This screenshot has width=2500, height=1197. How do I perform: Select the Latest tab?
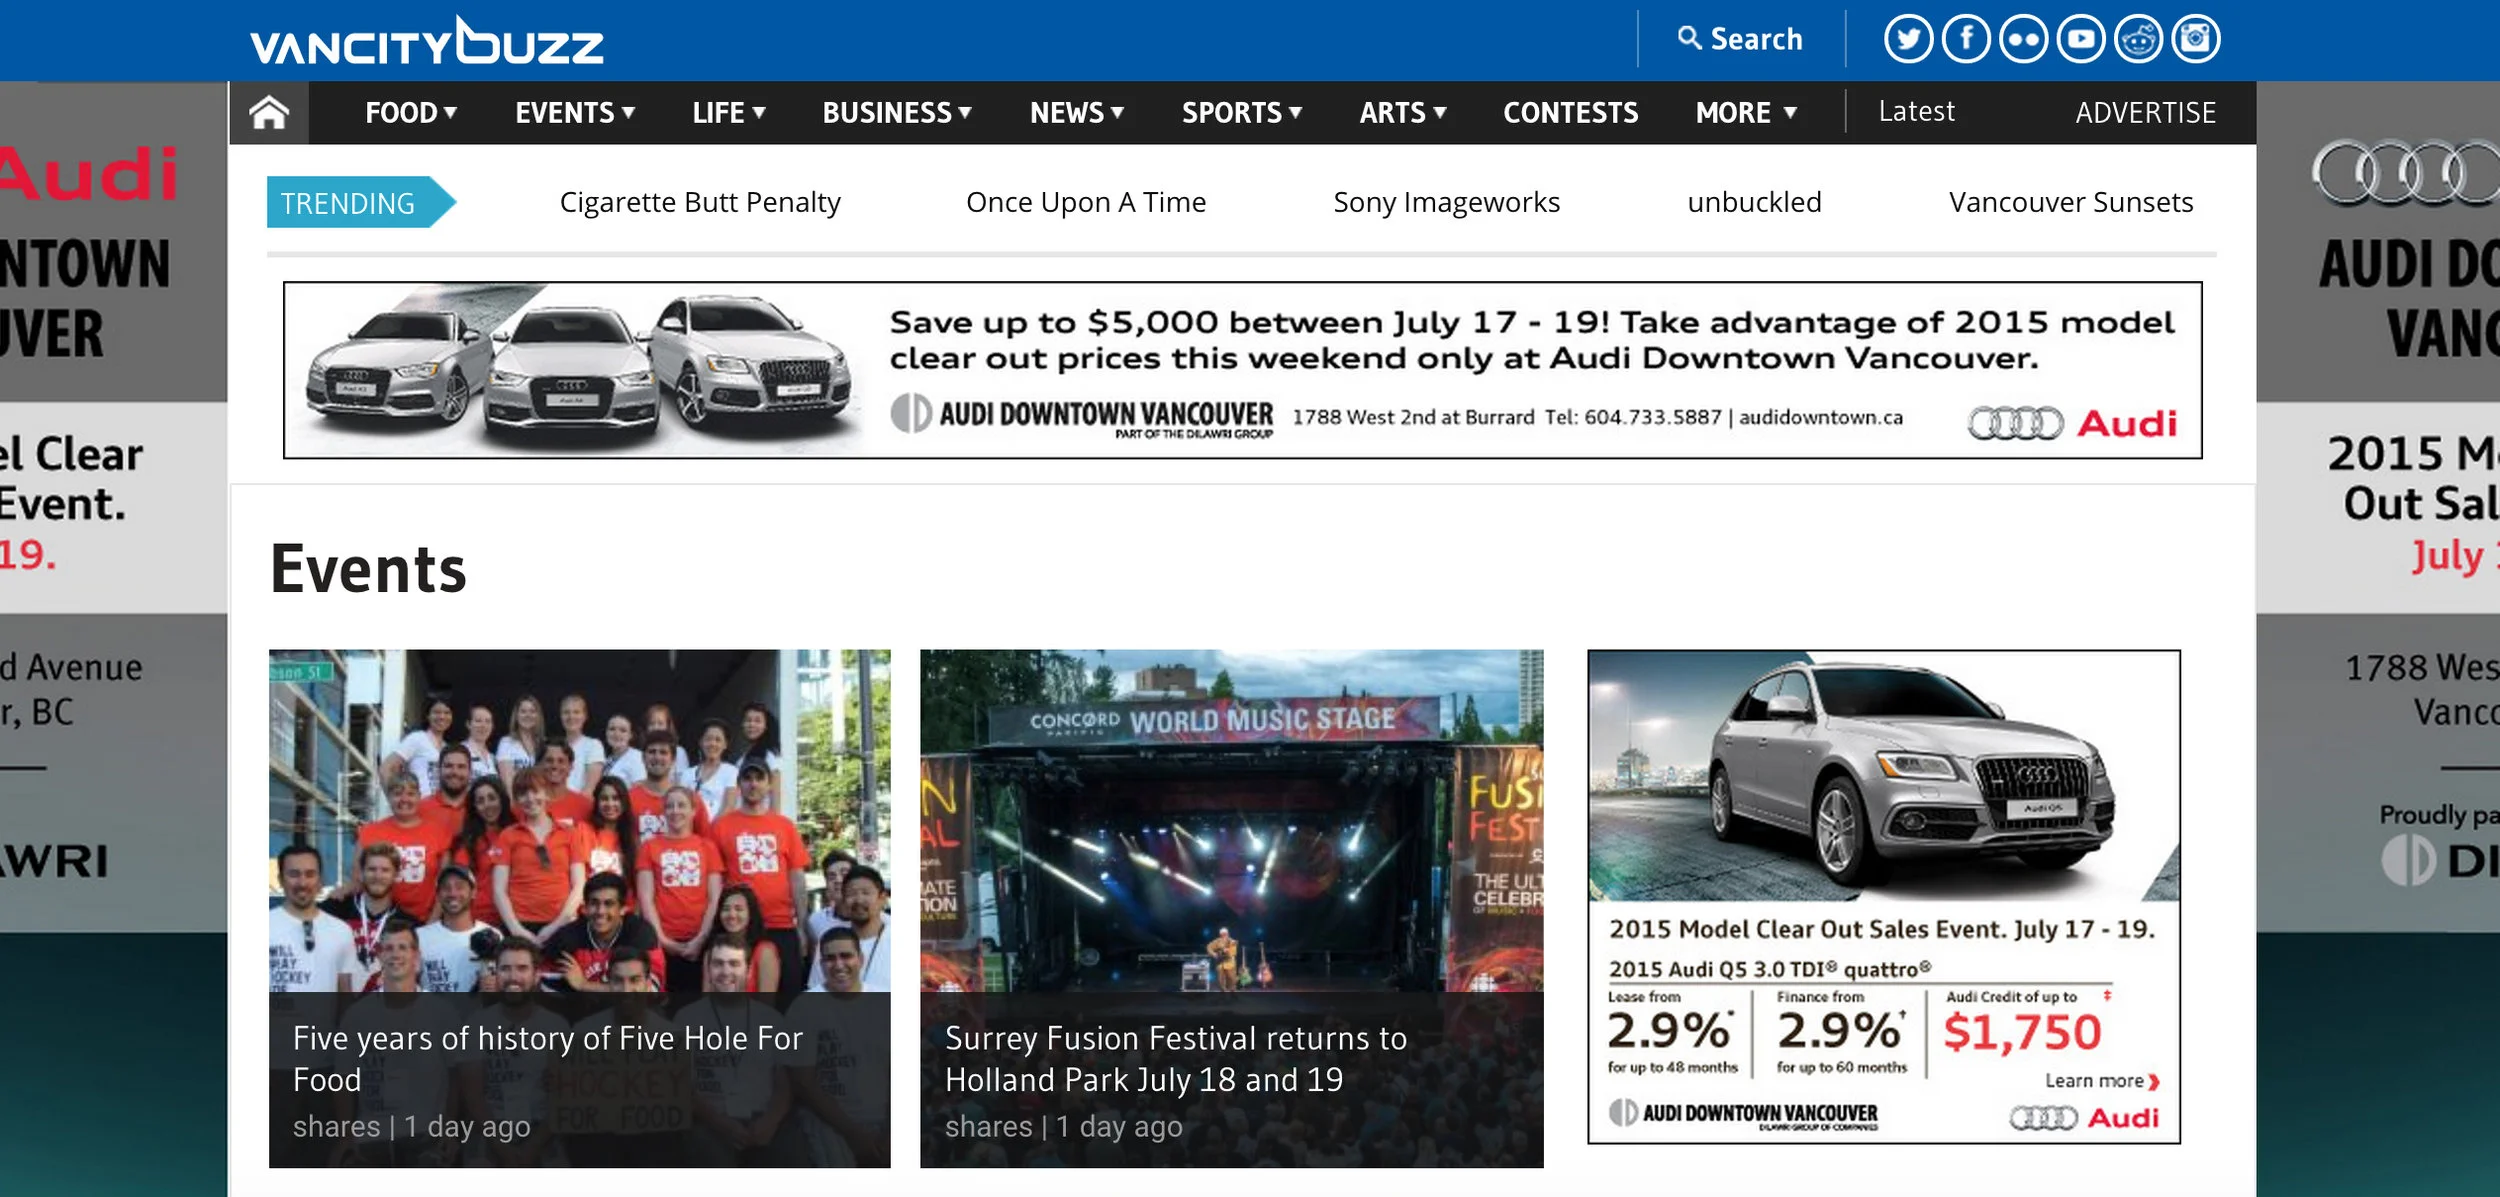[x=1916, y=112]
